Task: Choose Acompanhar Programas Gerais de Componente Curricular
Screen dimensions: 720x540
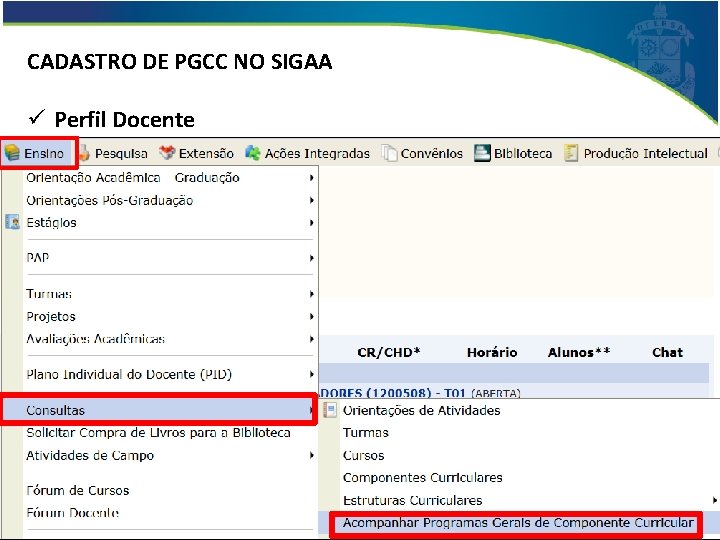Action: click(518, 523)
